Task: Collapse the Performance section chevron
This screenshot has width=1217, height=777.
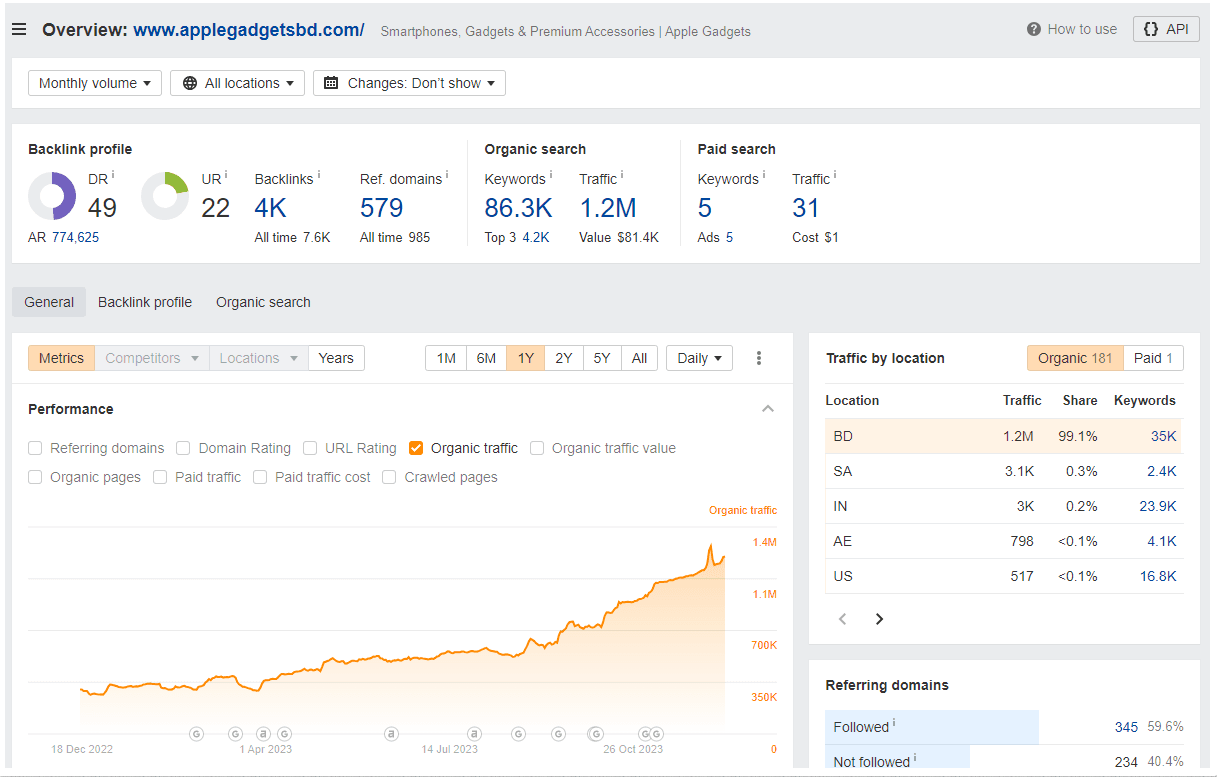Action: click(768, 409)
